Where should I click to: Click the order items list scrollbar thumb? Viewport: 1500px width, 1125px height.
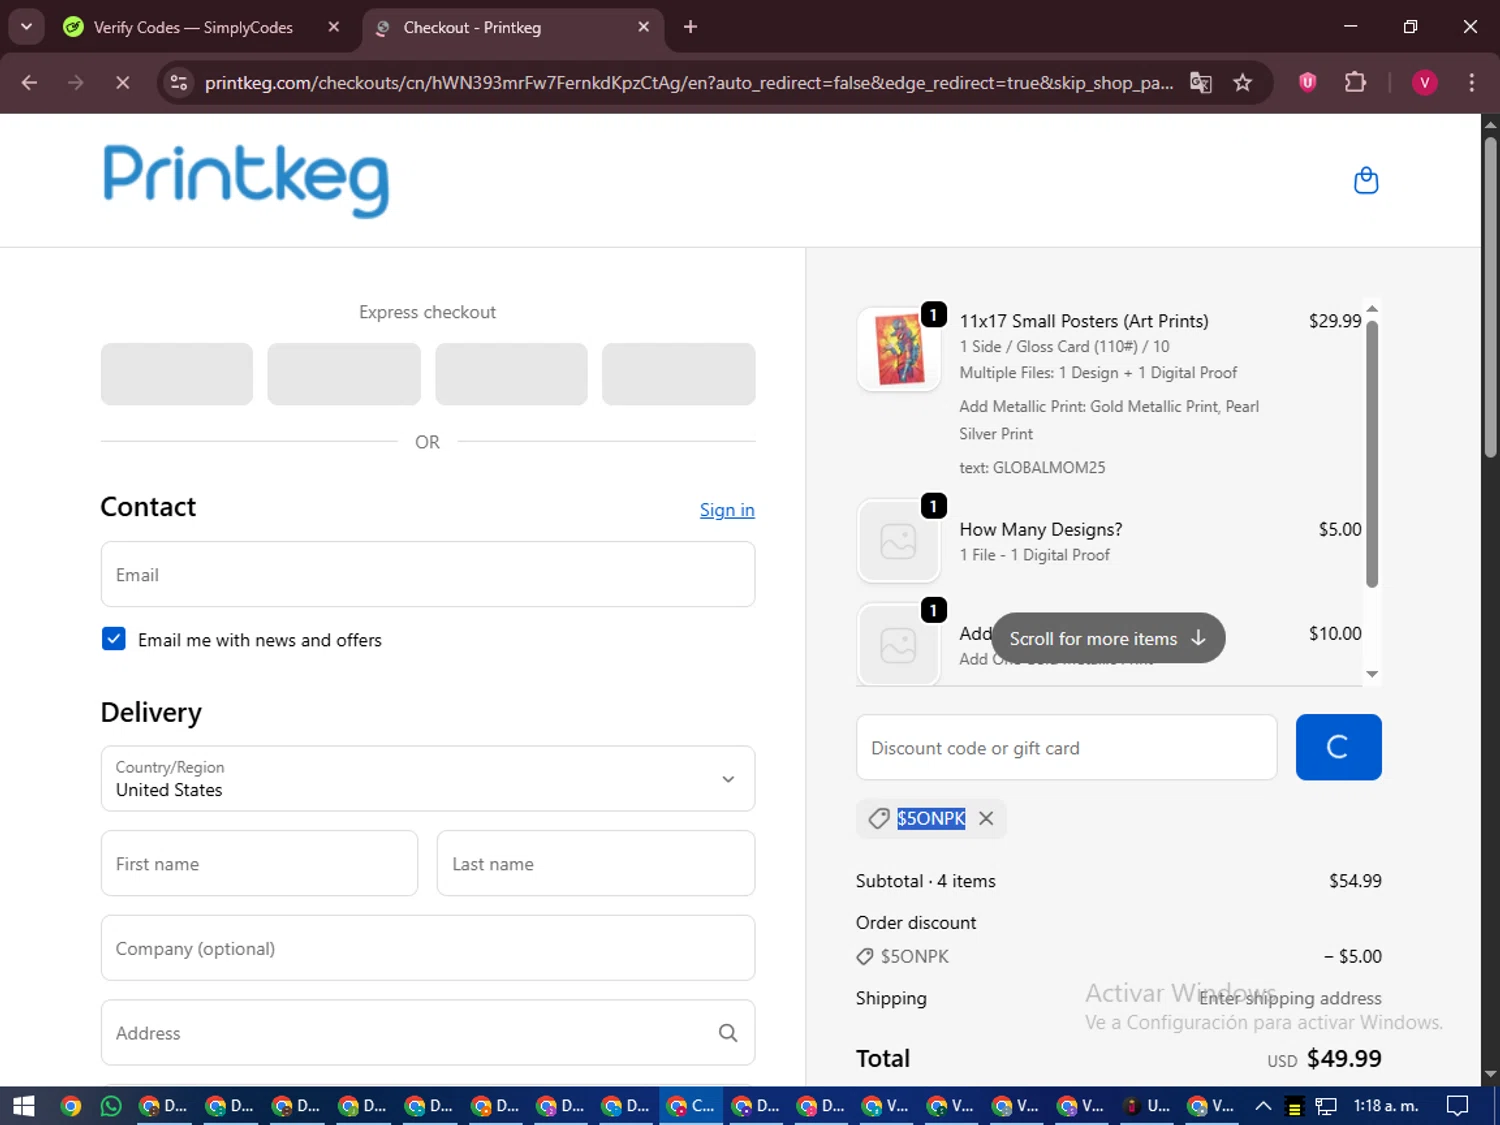[x=1372, y=453]
